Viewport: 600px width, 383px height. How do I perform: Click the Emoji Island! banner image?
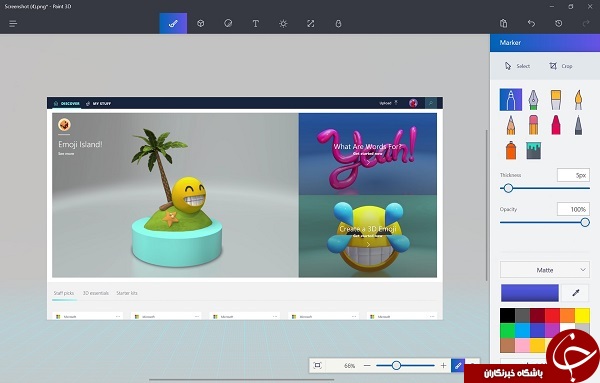coord(175,195)
